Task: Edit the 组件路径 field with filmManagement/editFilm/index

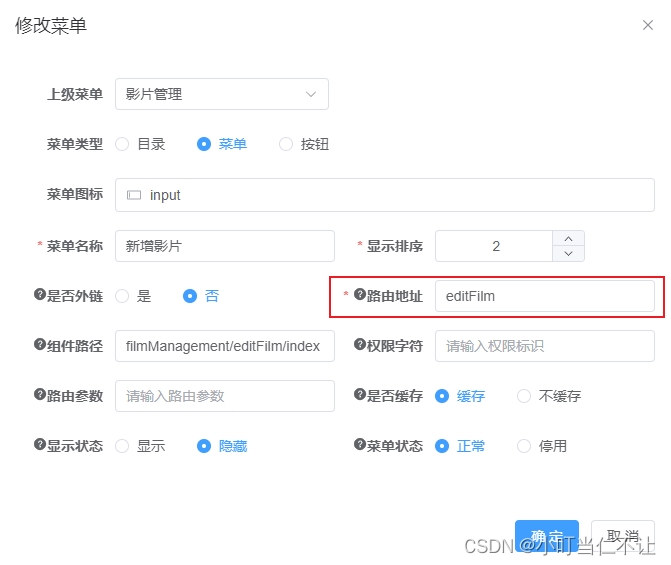Action: pyautogui.click(x=225, y=346)
